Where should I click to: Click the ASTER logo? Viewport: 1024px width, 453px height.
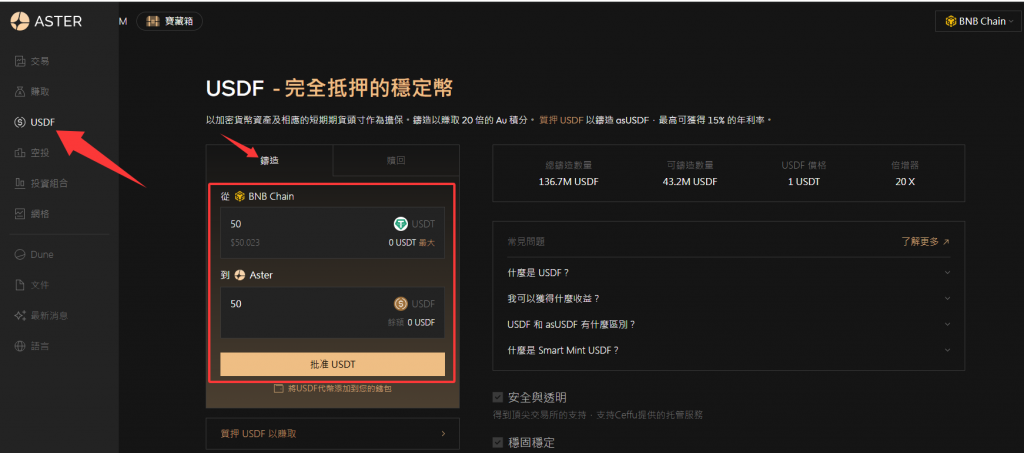(46, 21)
